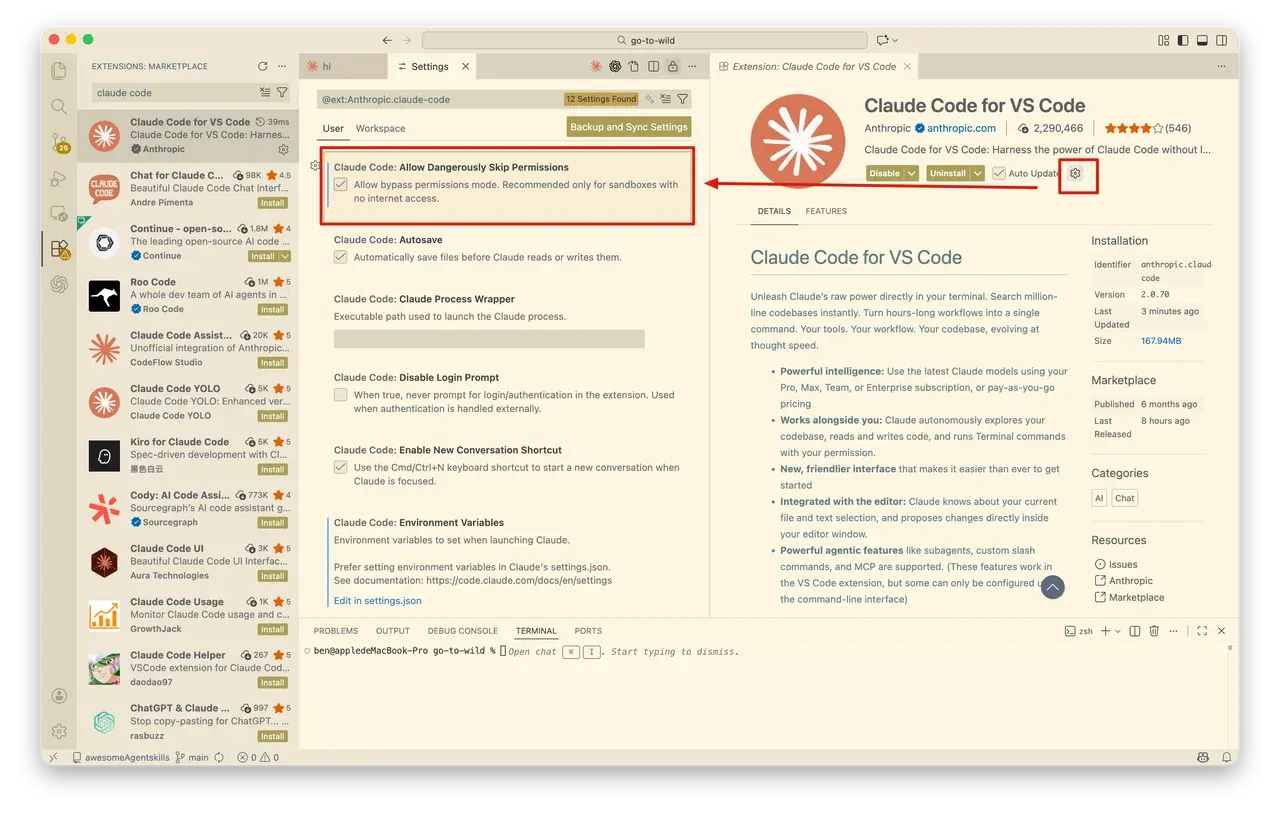Open the Disable button dropdown arrow
The height and width of the screenshot is (821, 1280).
[x=912, y=173]
